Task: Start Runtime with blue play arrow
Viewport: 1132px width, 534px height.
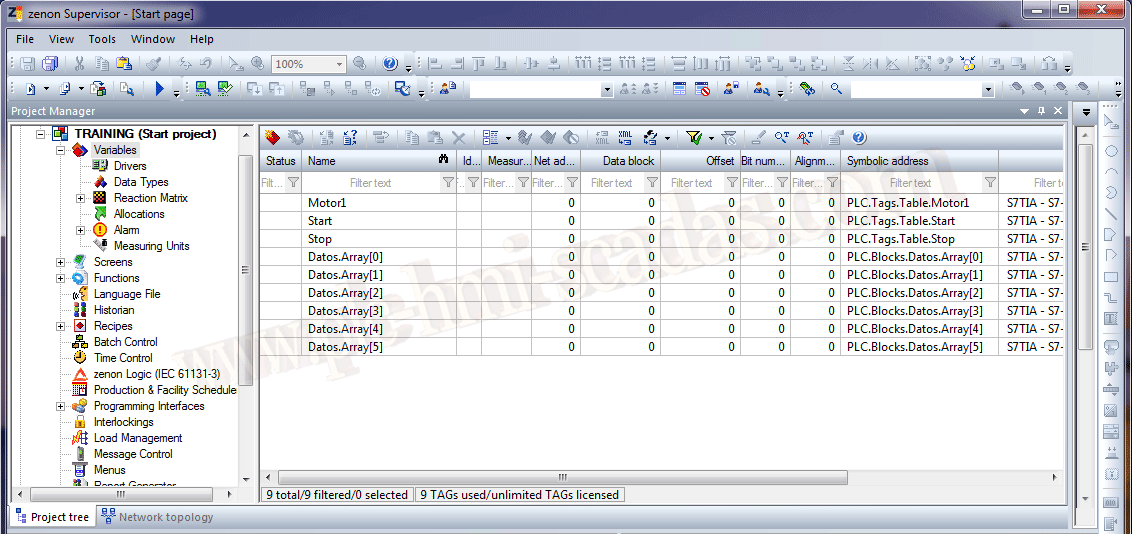Action: click(159, 89)
